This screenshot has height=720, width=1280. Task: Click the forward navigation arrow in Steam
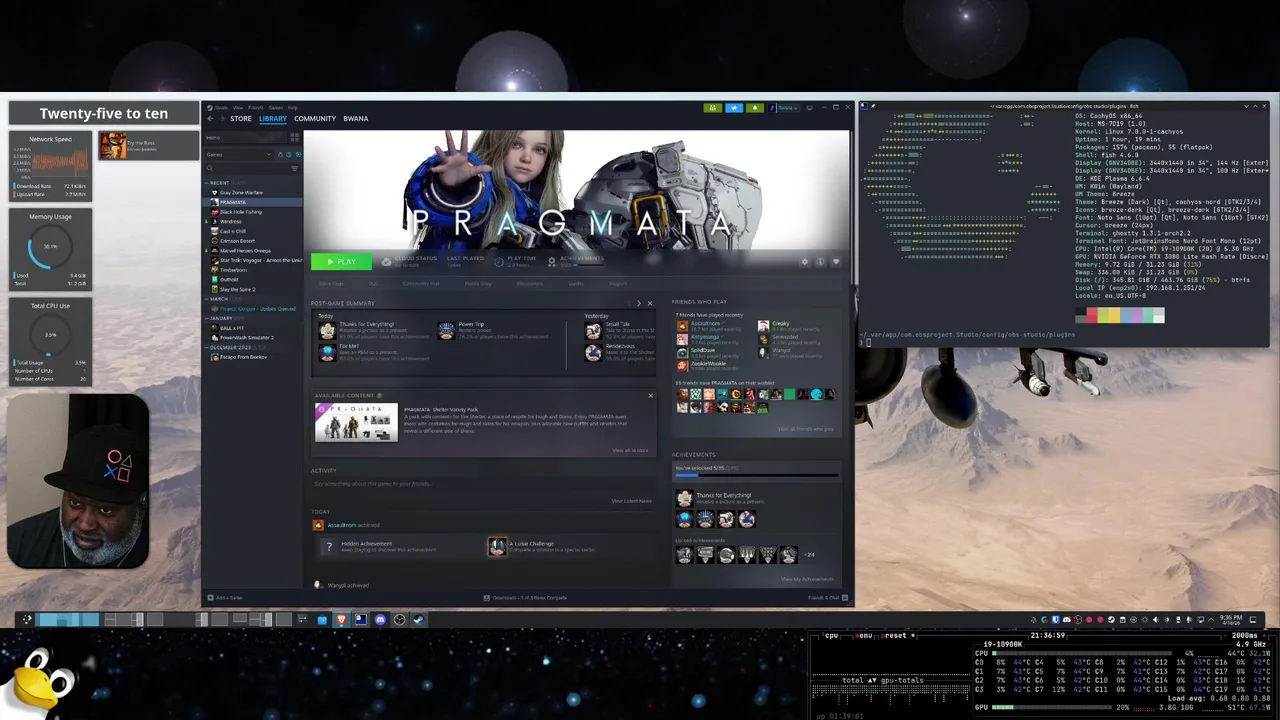pos(222,119)
